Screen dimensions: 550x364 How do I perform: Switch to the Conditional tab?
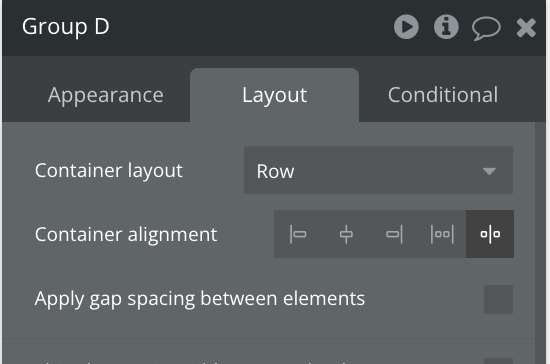[443, 95]
